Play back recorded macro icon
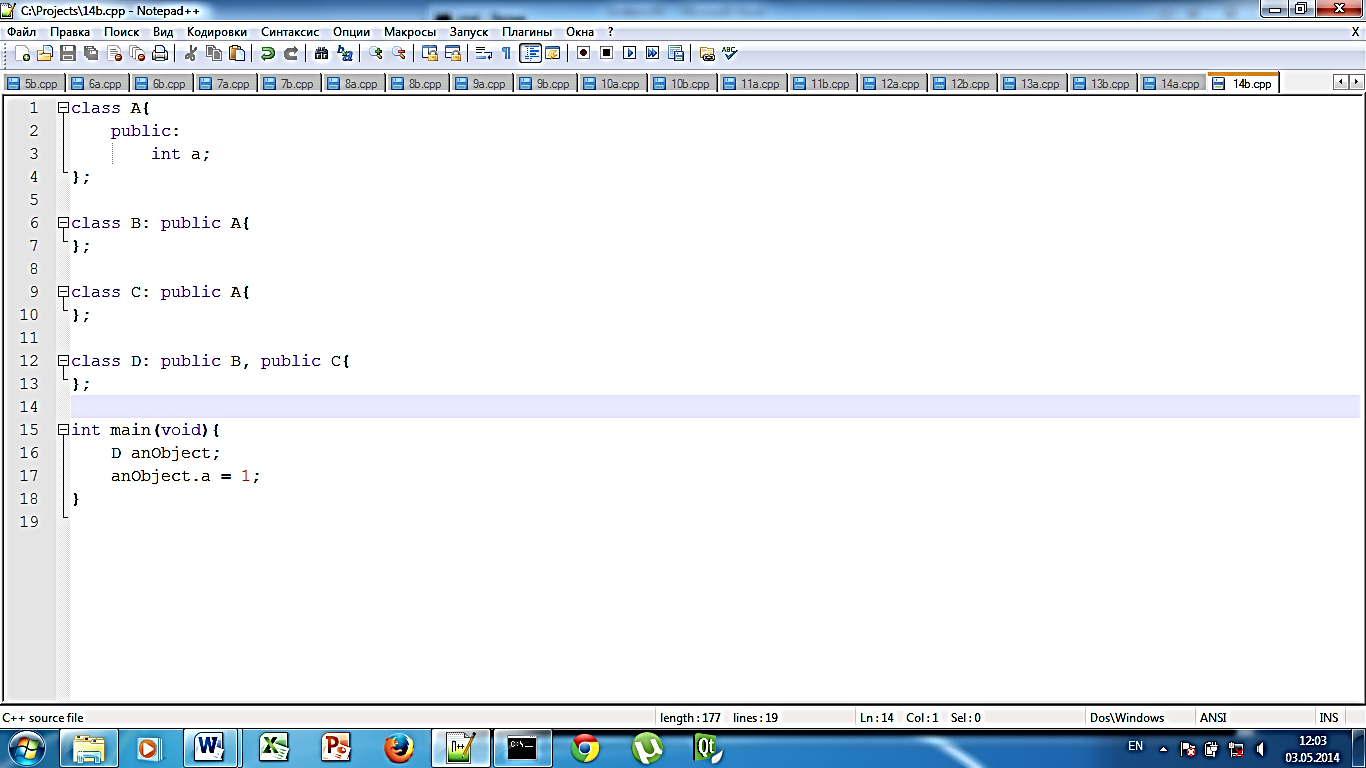1366x768 pixels. (629, 53)
